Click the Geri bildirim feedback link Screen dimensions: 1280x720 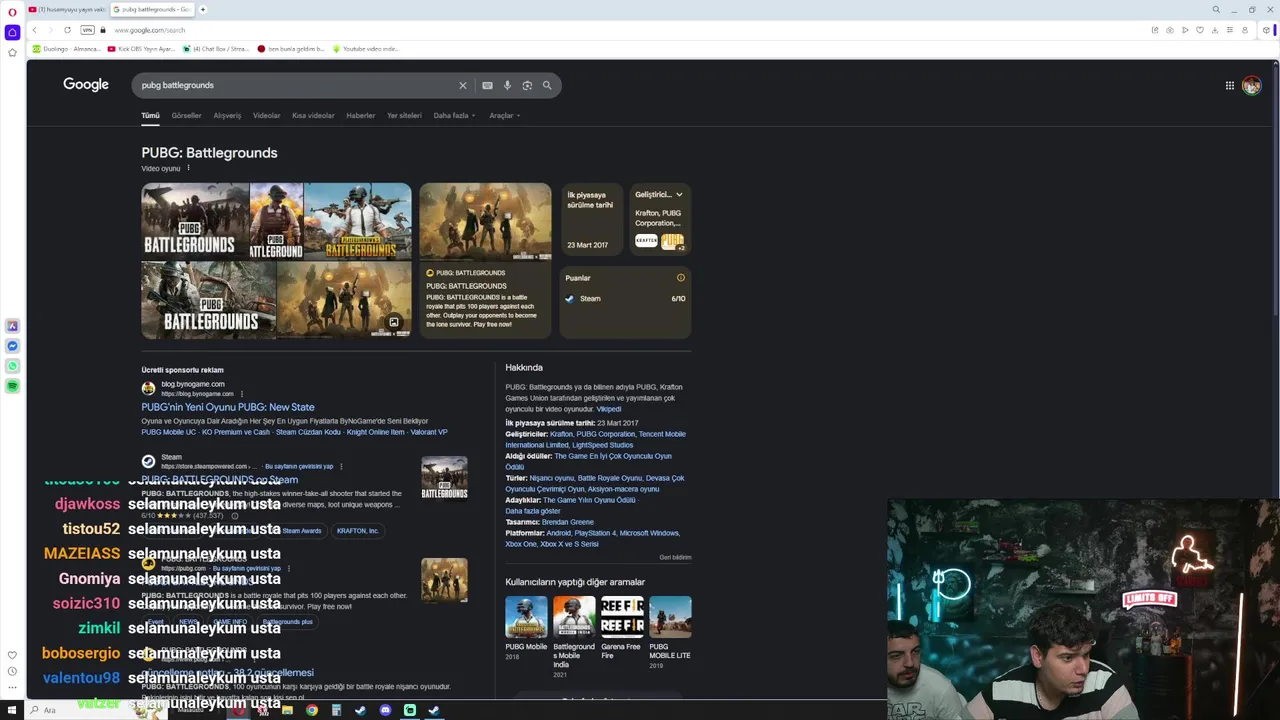[675, 557]
